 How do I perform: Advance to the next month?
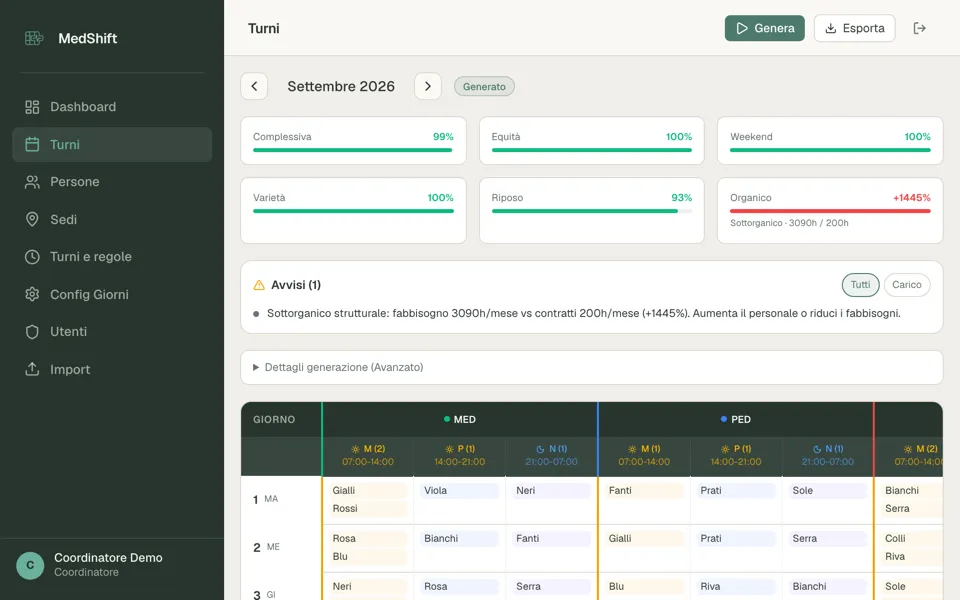tap(428, 86)
